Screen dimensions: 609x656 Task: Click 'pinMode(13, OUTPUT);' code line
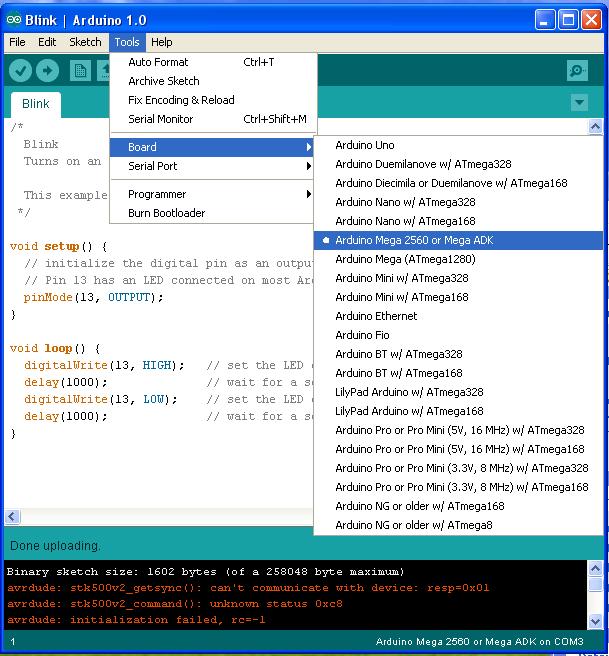[93, 297]
